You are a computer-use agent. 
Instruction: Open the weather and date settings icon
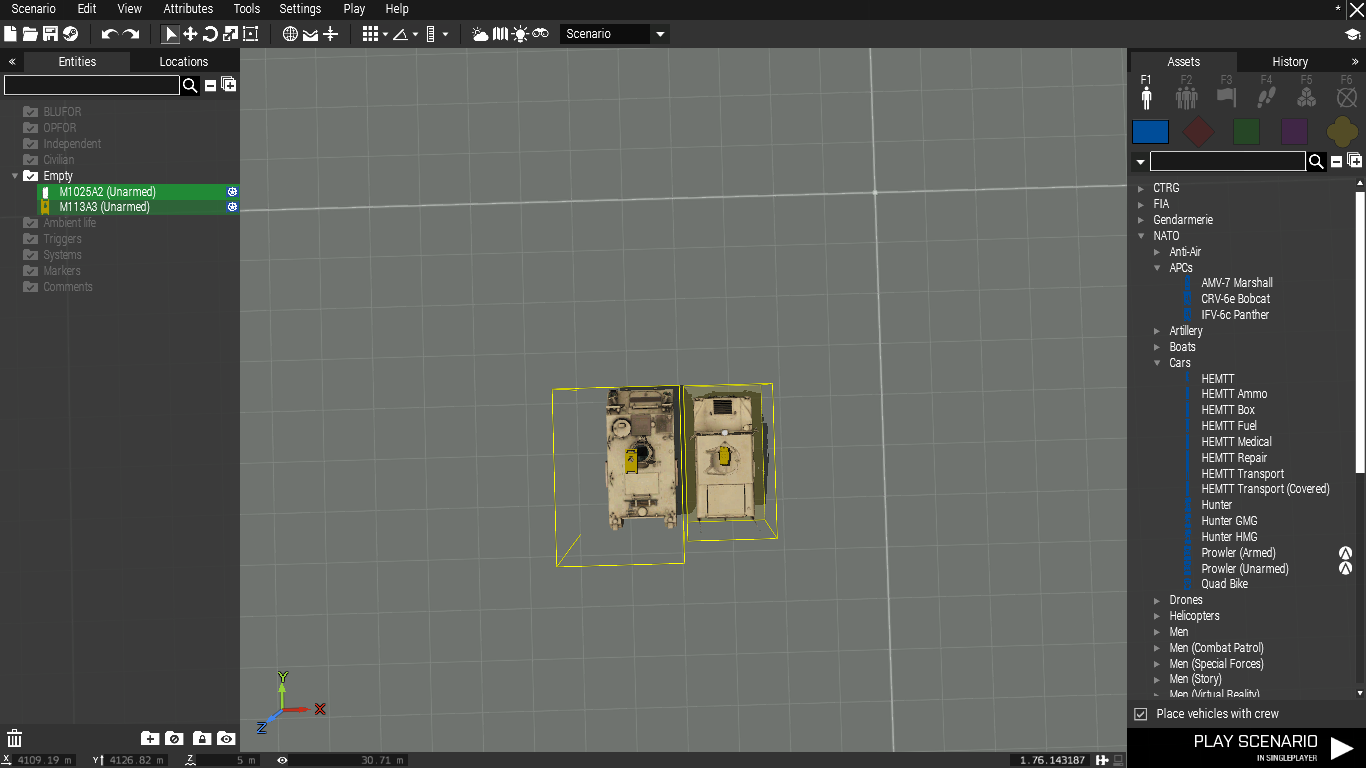click(x=480, y=34)
